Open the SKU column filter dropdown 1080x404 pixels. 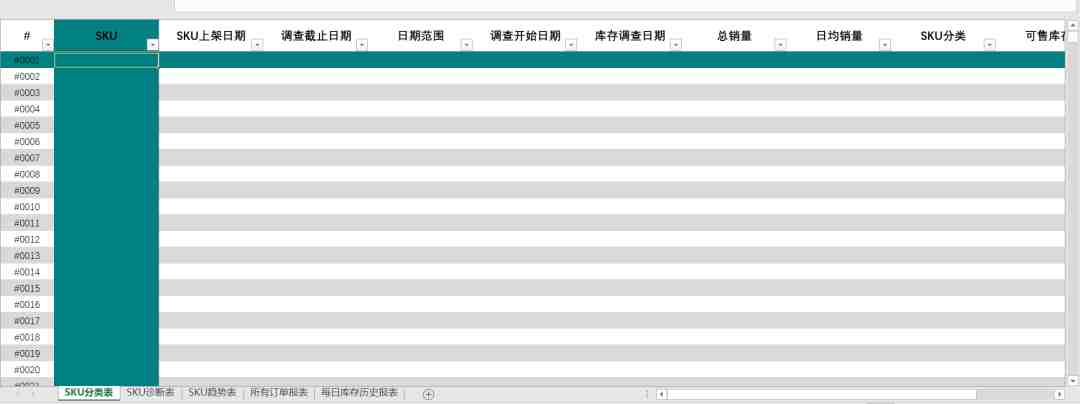pyautogui.click(x=153, y=45)
